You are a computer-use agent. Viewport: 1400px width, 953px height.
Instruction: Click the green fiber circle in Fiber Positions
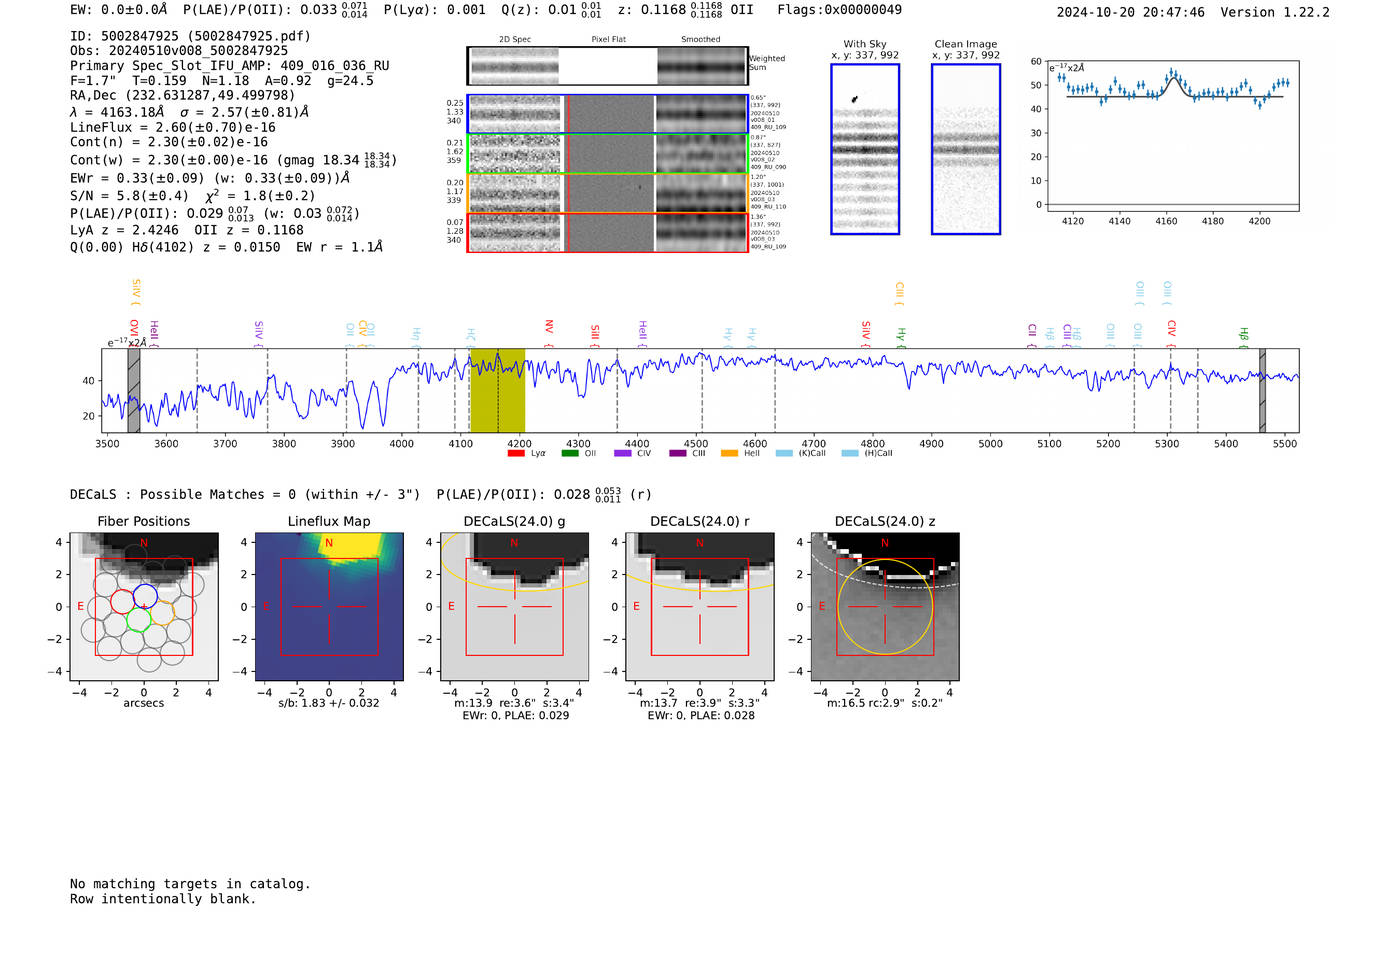[x=138, y=619]
